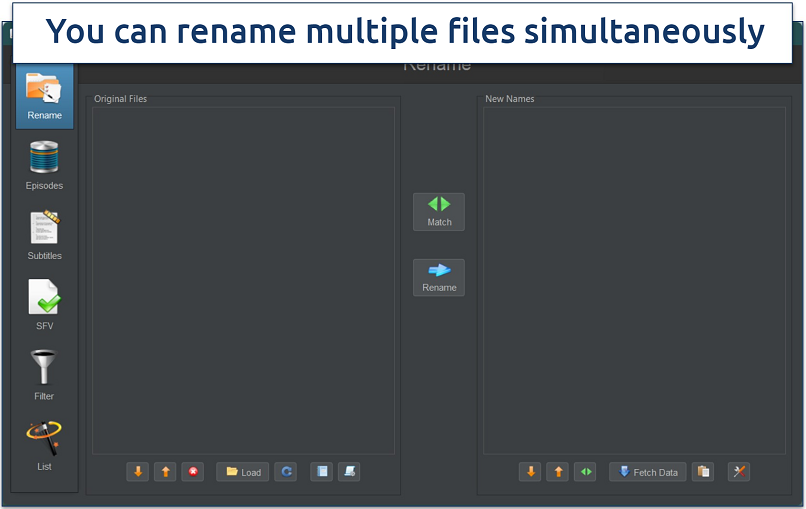Click the clipboard paste icon under New Names
This screenshot has width=806, height=509.
[x=703, y=472]
